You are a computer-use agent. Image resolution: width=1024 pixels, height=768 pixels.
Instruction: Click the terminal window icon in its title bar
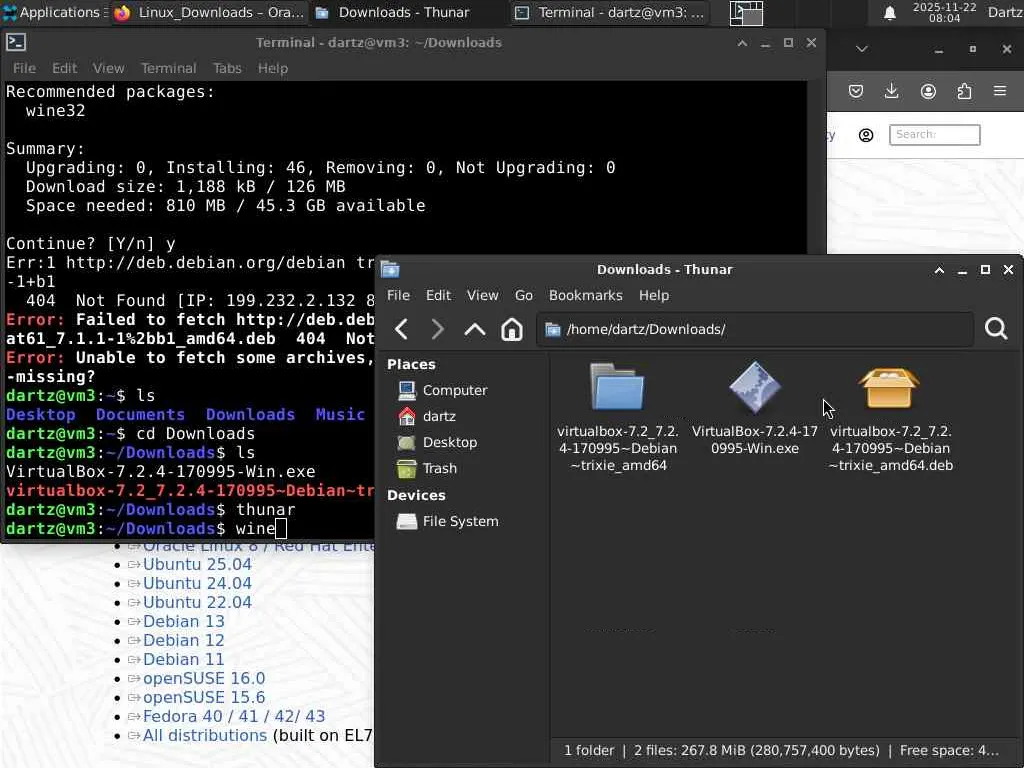[16, 42]
